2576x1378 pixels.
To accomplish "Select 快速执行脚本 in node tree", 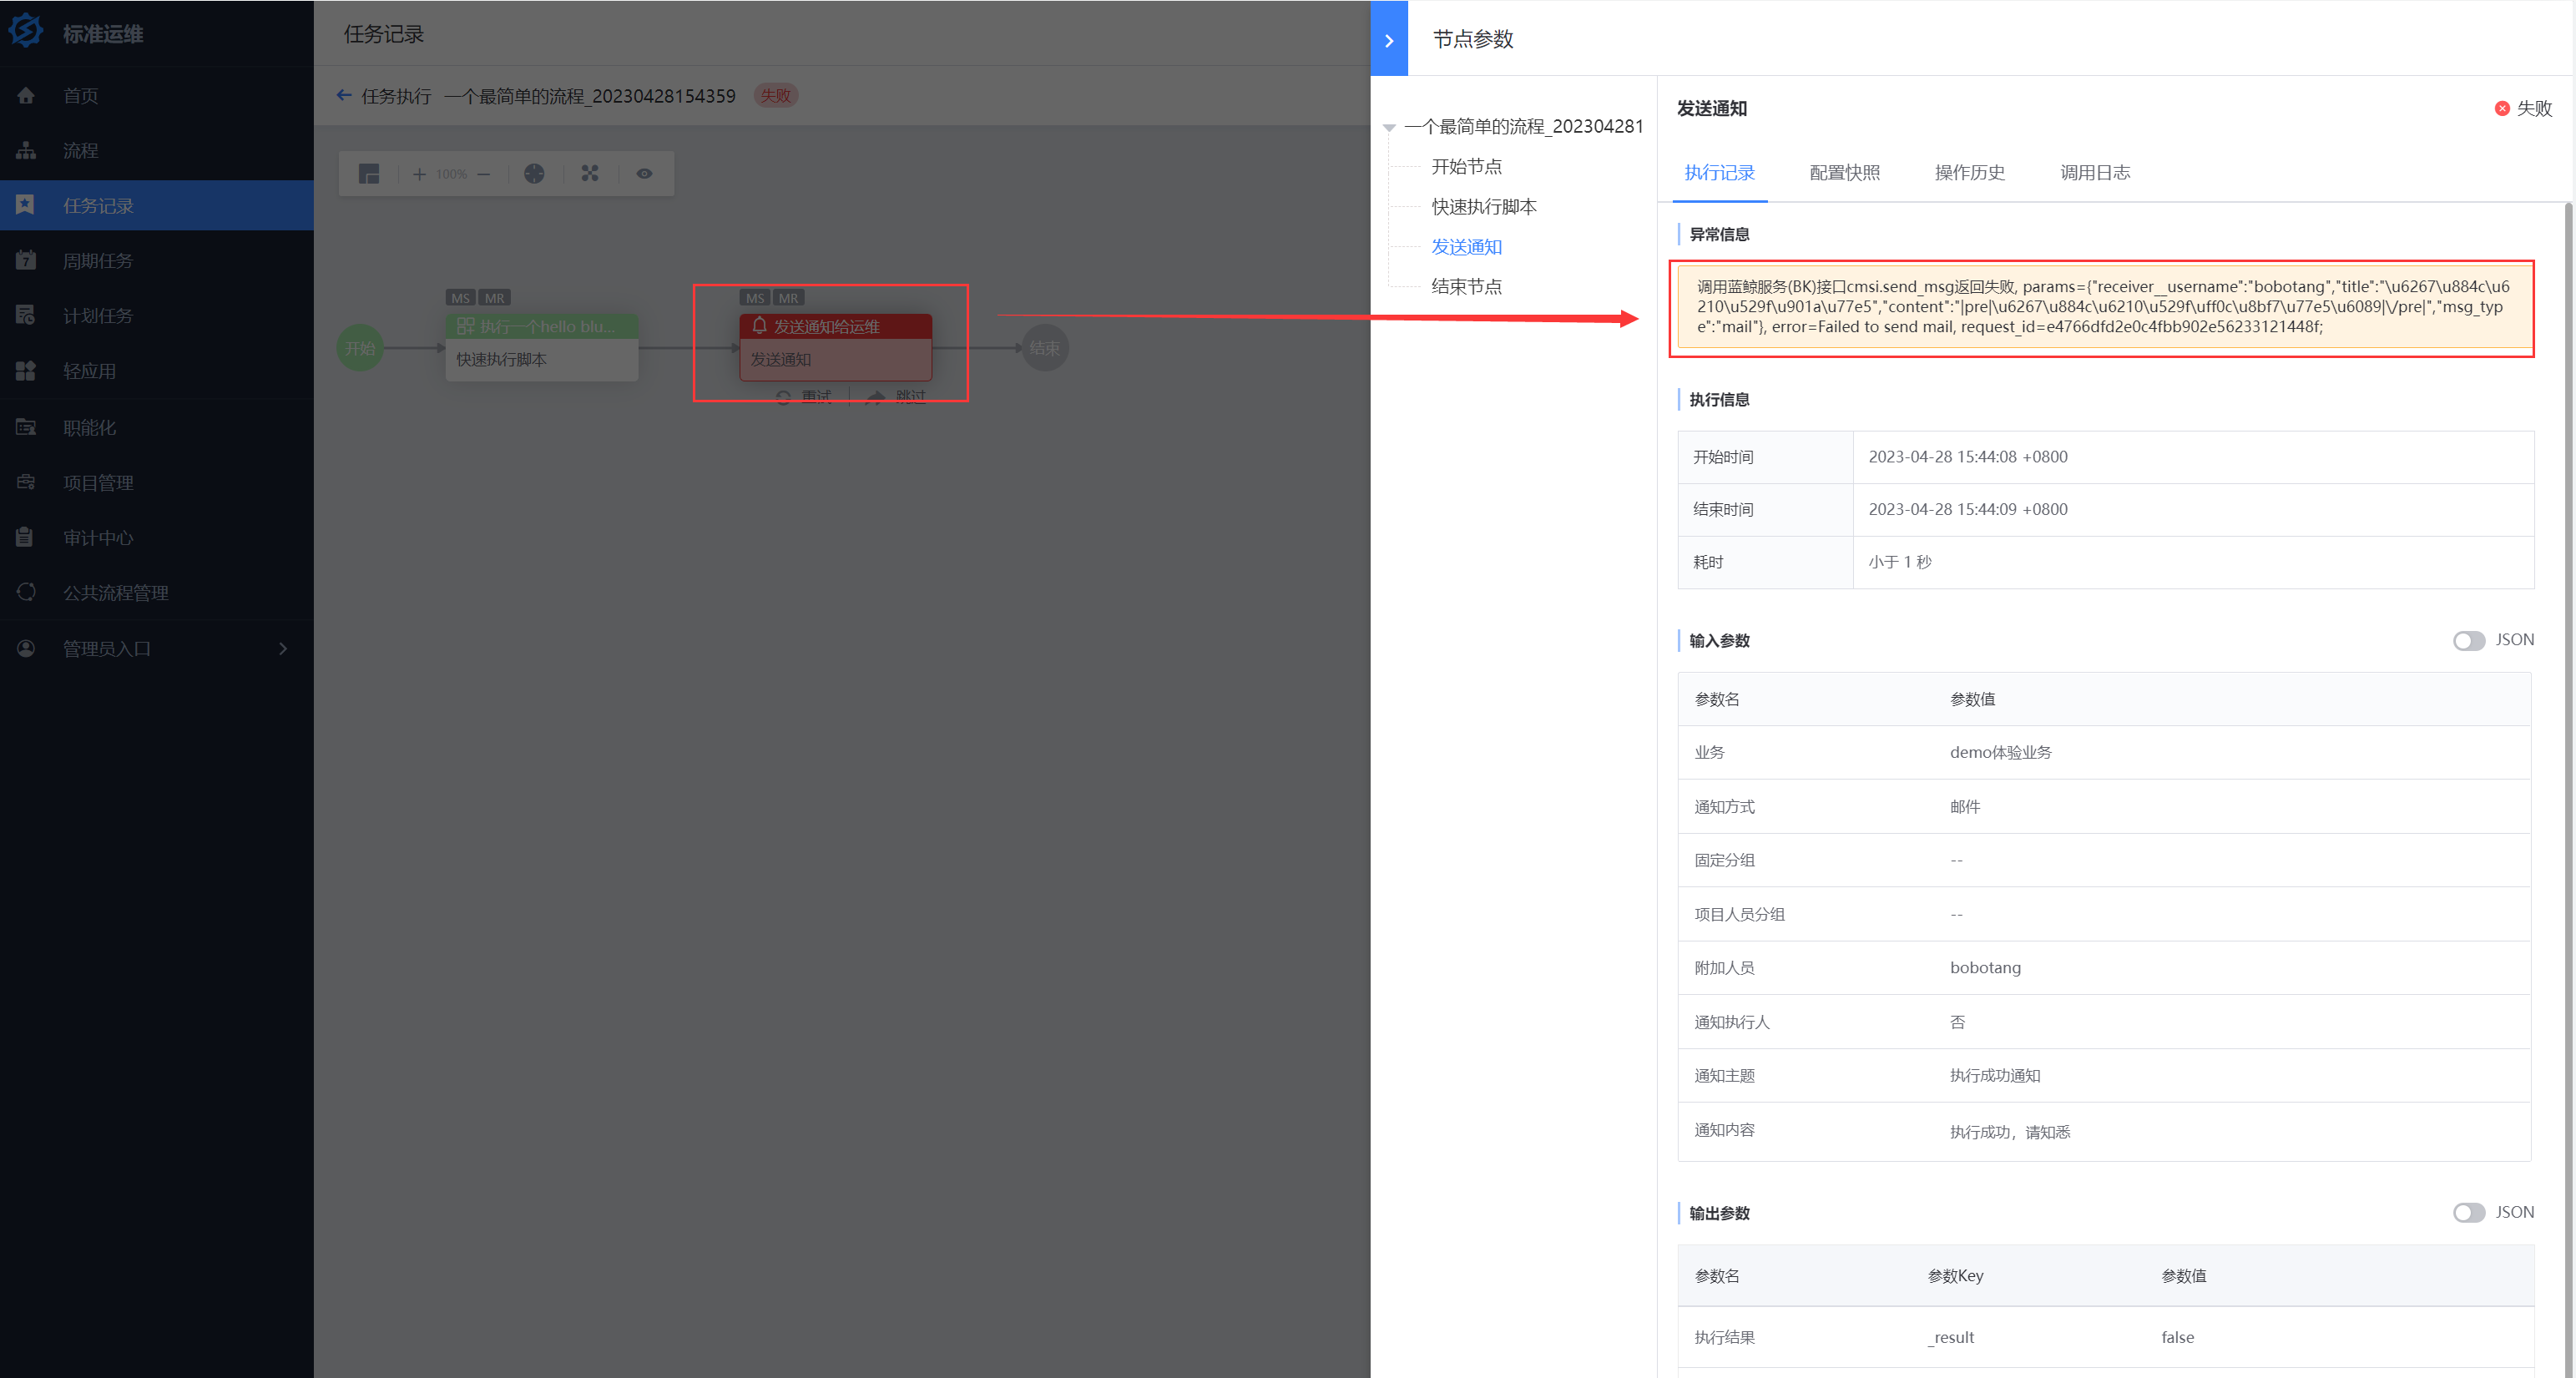I will coord(1484,206).
